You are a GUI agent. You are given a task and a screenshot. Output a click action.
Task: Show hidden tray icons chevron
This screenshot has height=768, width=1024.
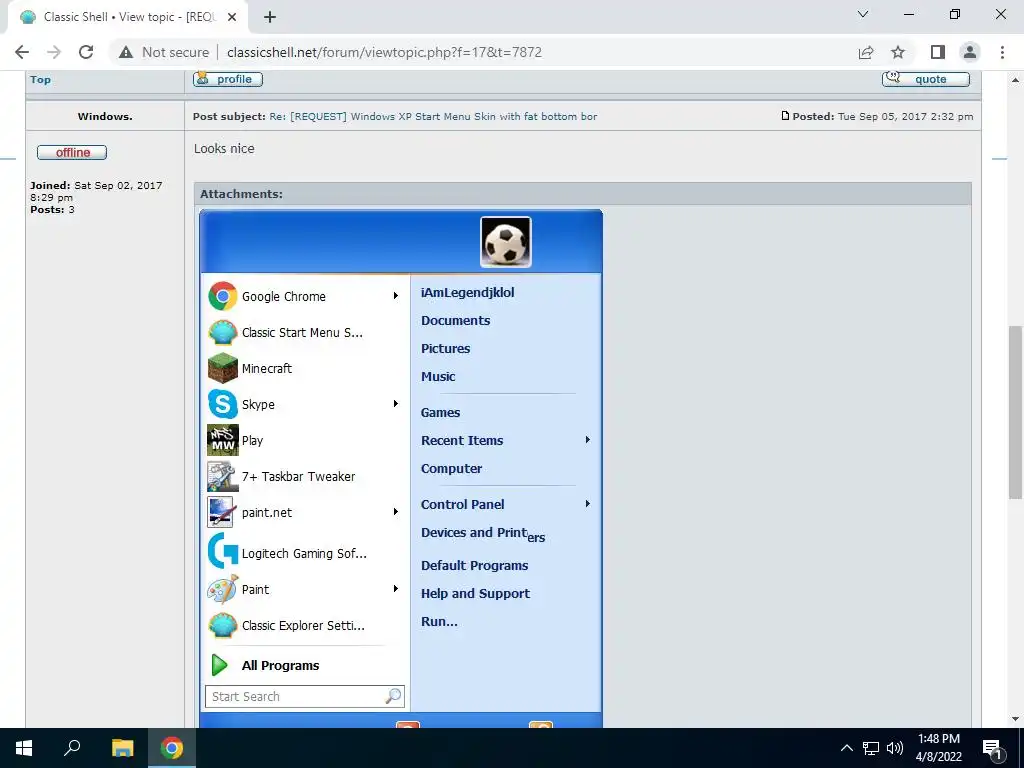click(x=846, y=748)
